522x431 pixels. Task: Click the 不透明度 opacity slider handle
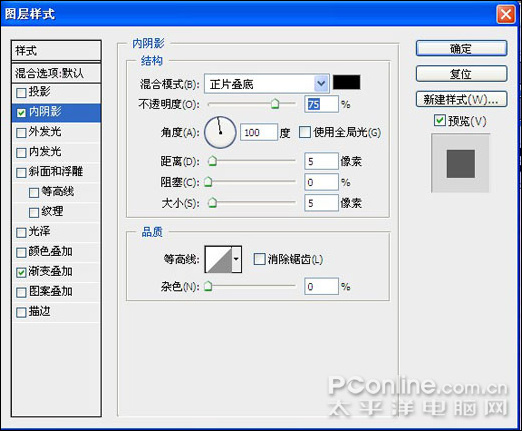pyautogui.click(x=275, y=104)
